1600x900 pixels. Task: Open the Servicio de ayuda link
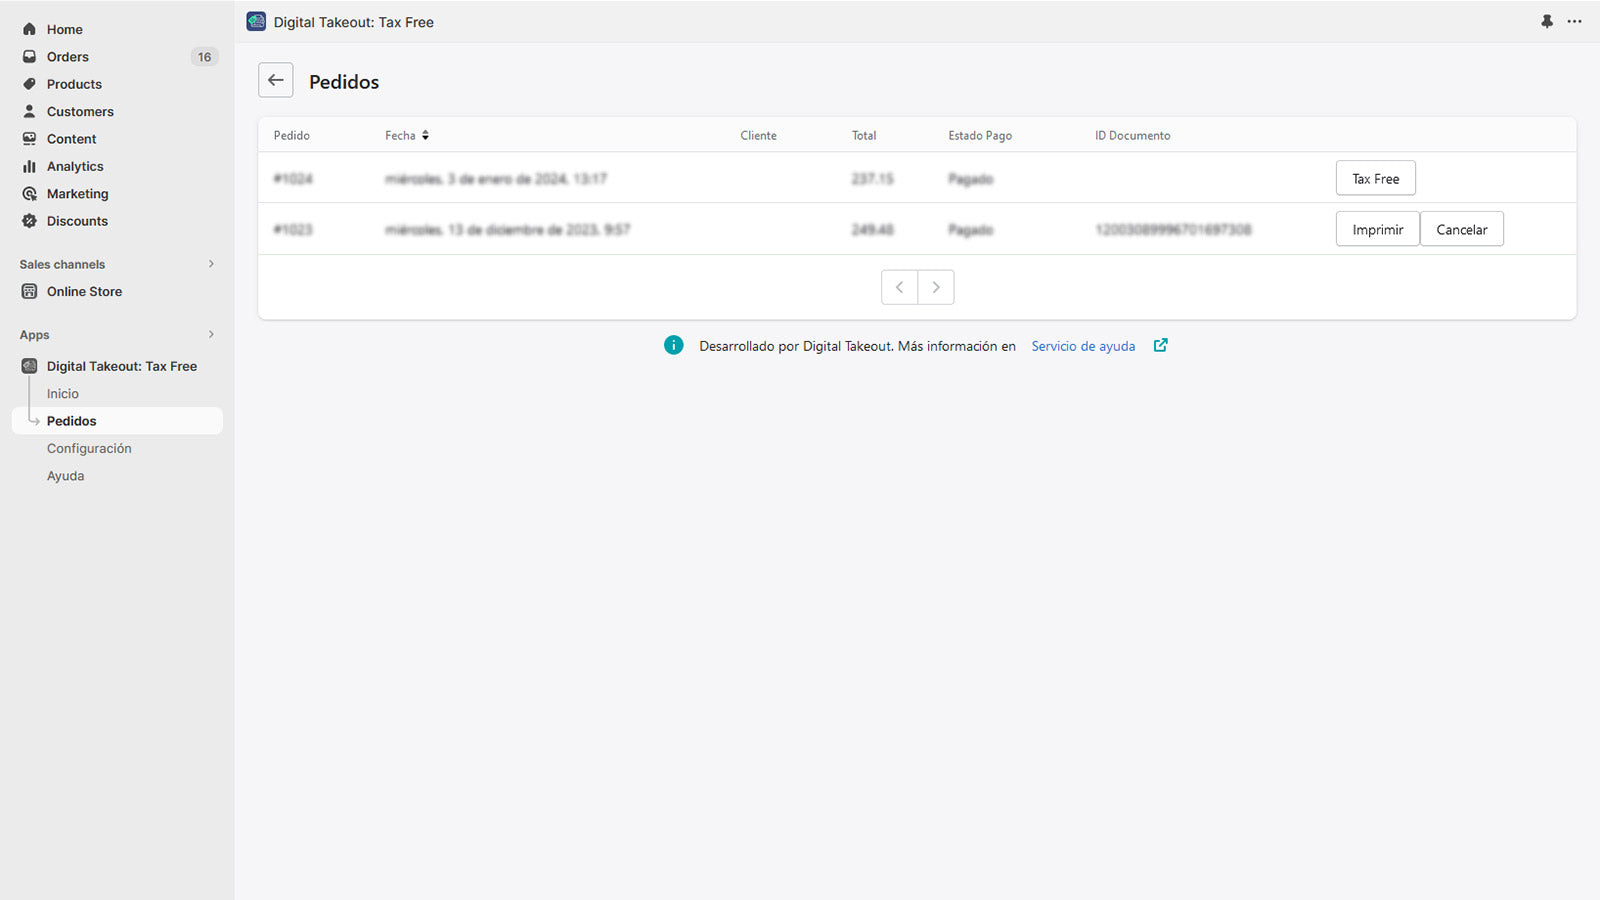point(1083,346)
